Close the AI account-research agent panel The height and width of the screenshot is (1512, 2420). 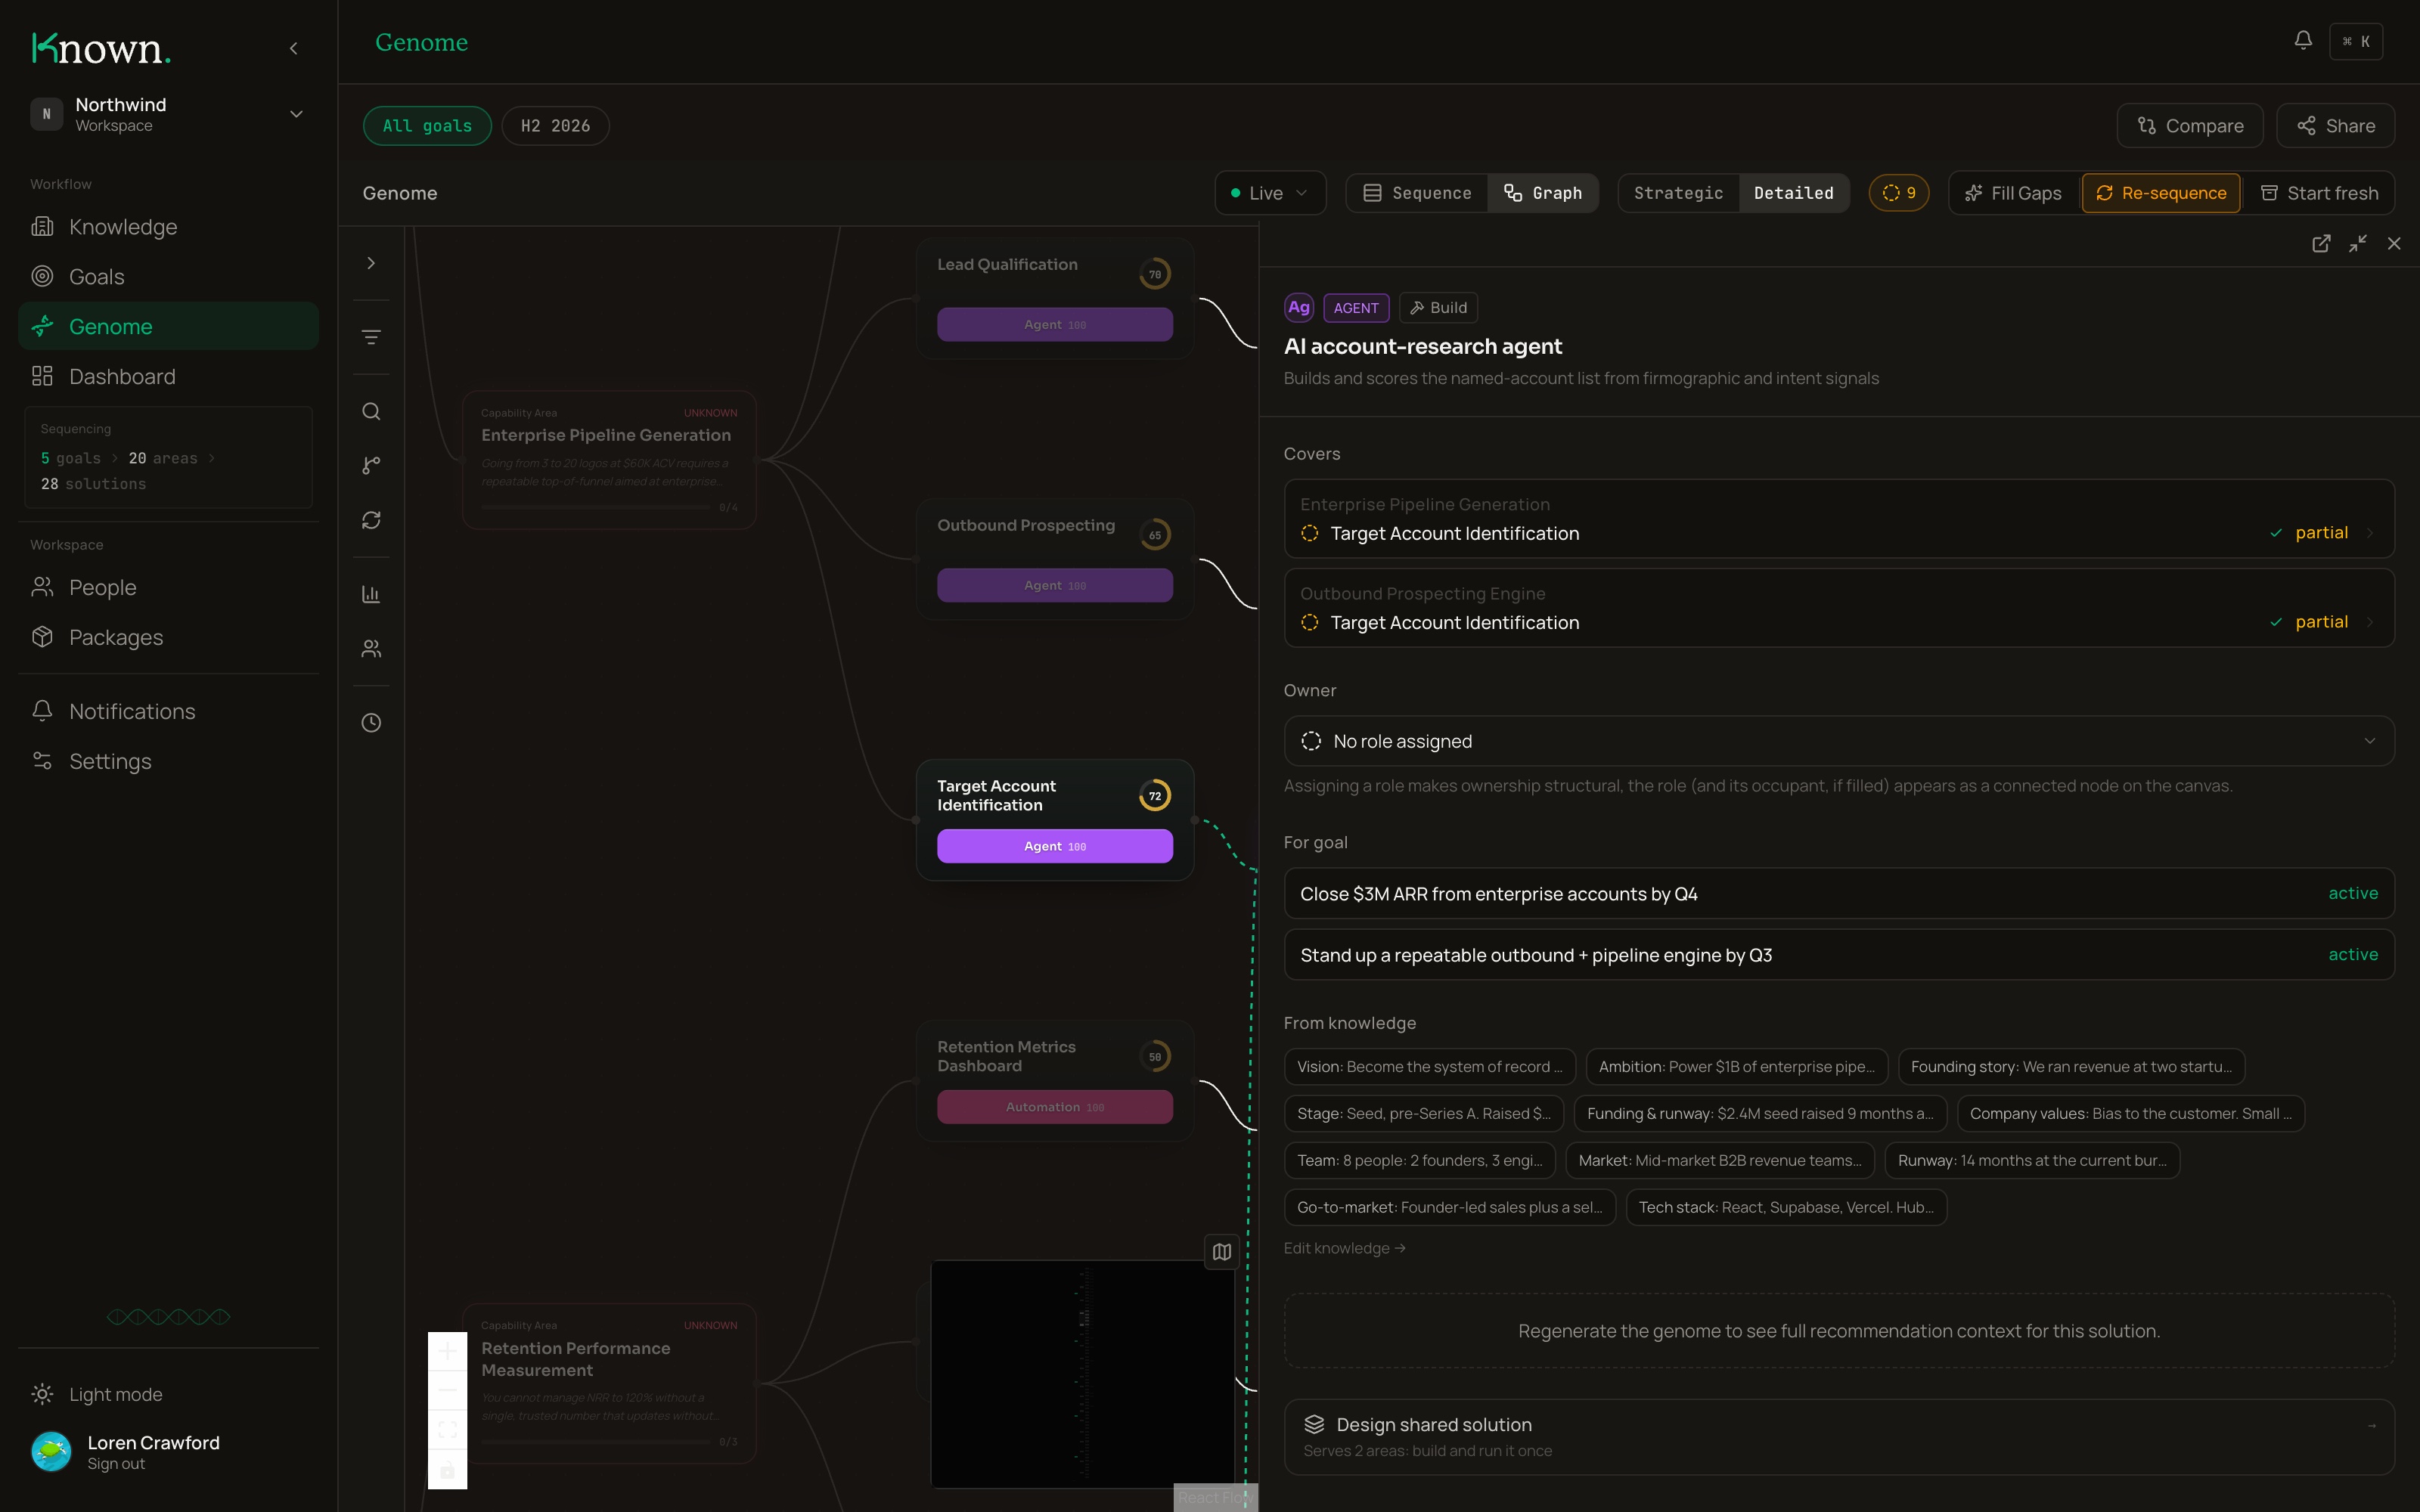tap(2394, 244)
